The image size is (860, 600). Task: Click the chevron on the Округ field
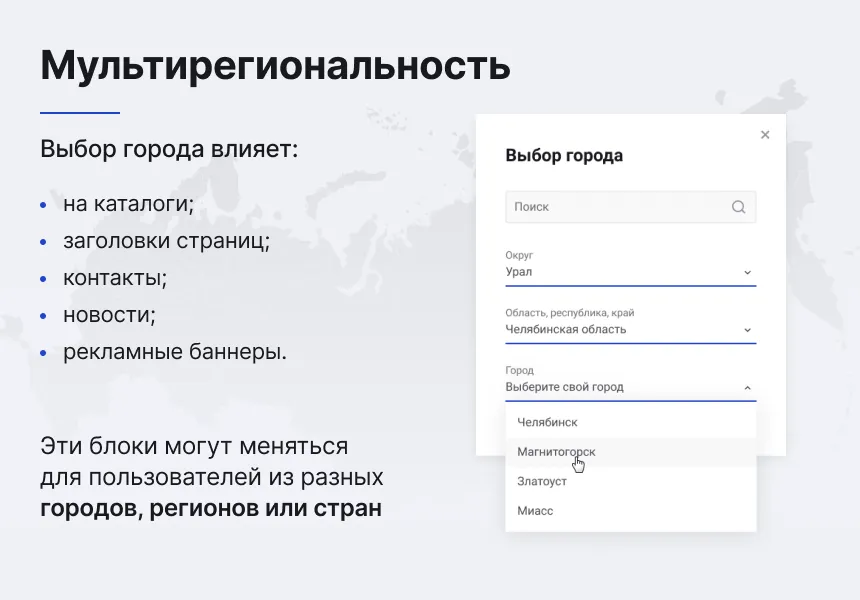[x=747, y=271]
